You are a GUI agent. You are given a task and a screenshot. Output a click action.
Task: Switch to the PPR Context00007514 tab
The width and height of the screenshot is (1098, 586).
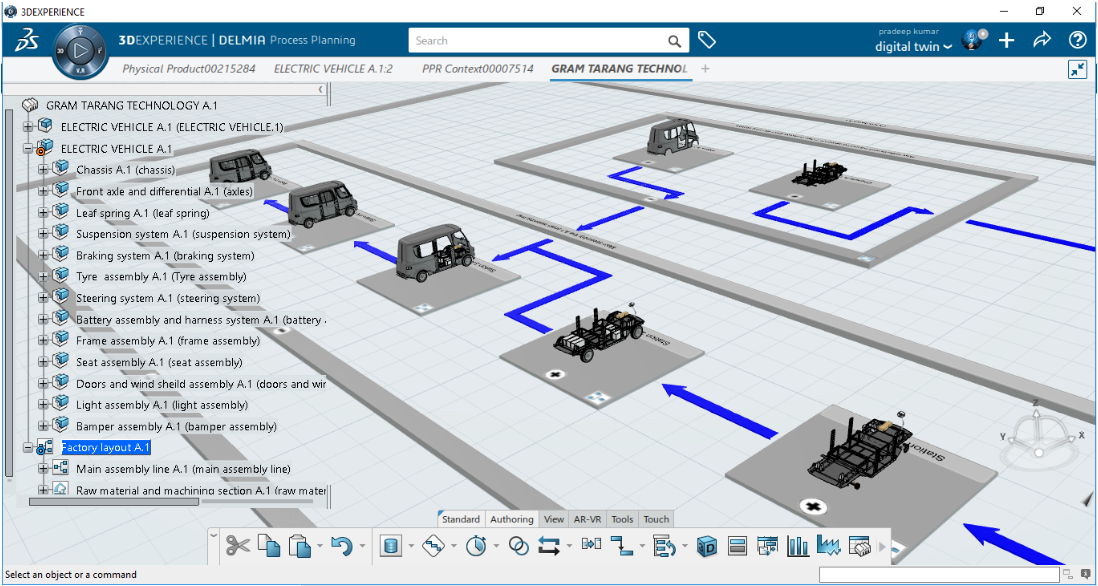click(x=478, y=69)
